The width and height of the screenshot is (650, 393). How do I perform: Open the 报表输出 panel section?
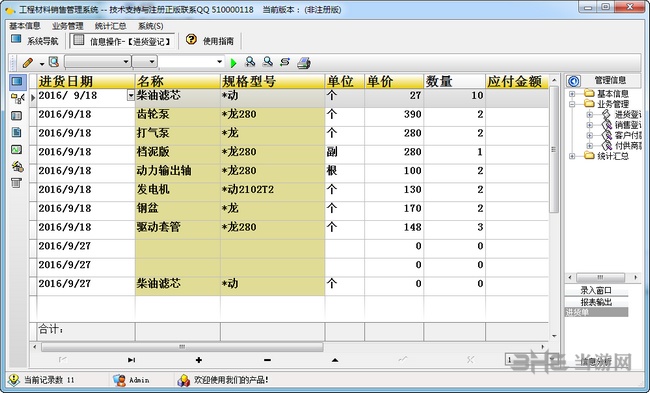(x=596, y=302)
